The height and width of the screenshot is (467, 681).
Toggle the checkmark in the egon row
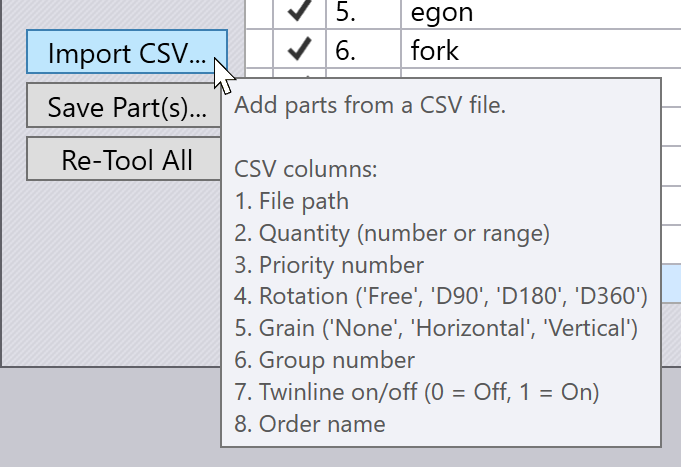click(x=300, y=11)
